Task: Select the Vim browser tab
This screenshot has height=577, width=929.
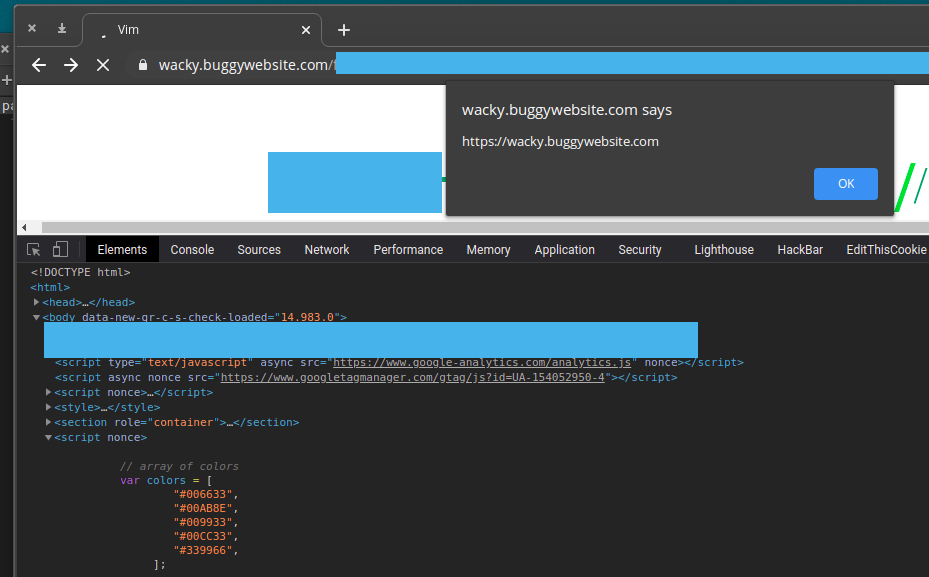Action: point(202,30)
